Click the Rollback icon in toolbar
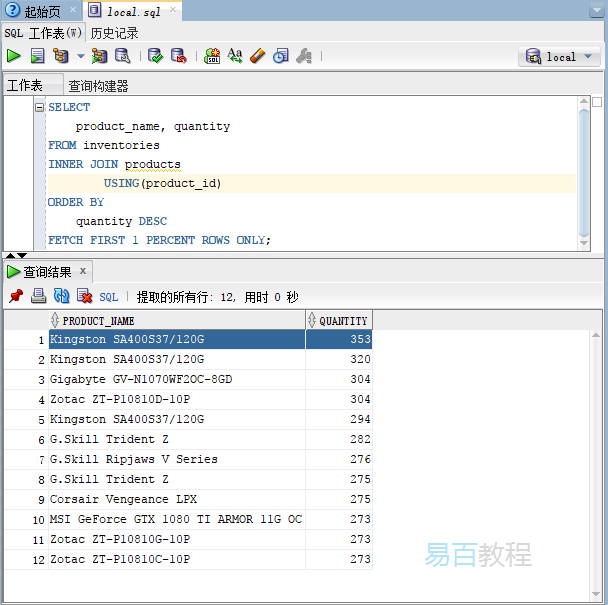608x605 pixels. (x=178, y=56)
